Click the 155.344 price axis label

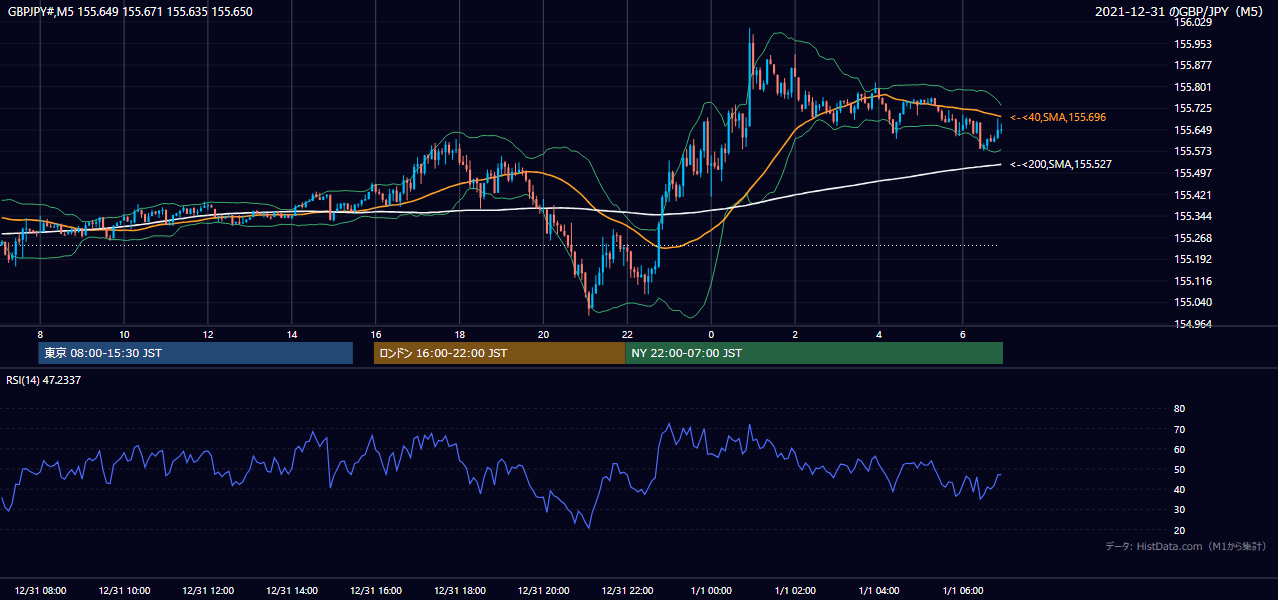pyautogui.click(x=1193, y=216)
